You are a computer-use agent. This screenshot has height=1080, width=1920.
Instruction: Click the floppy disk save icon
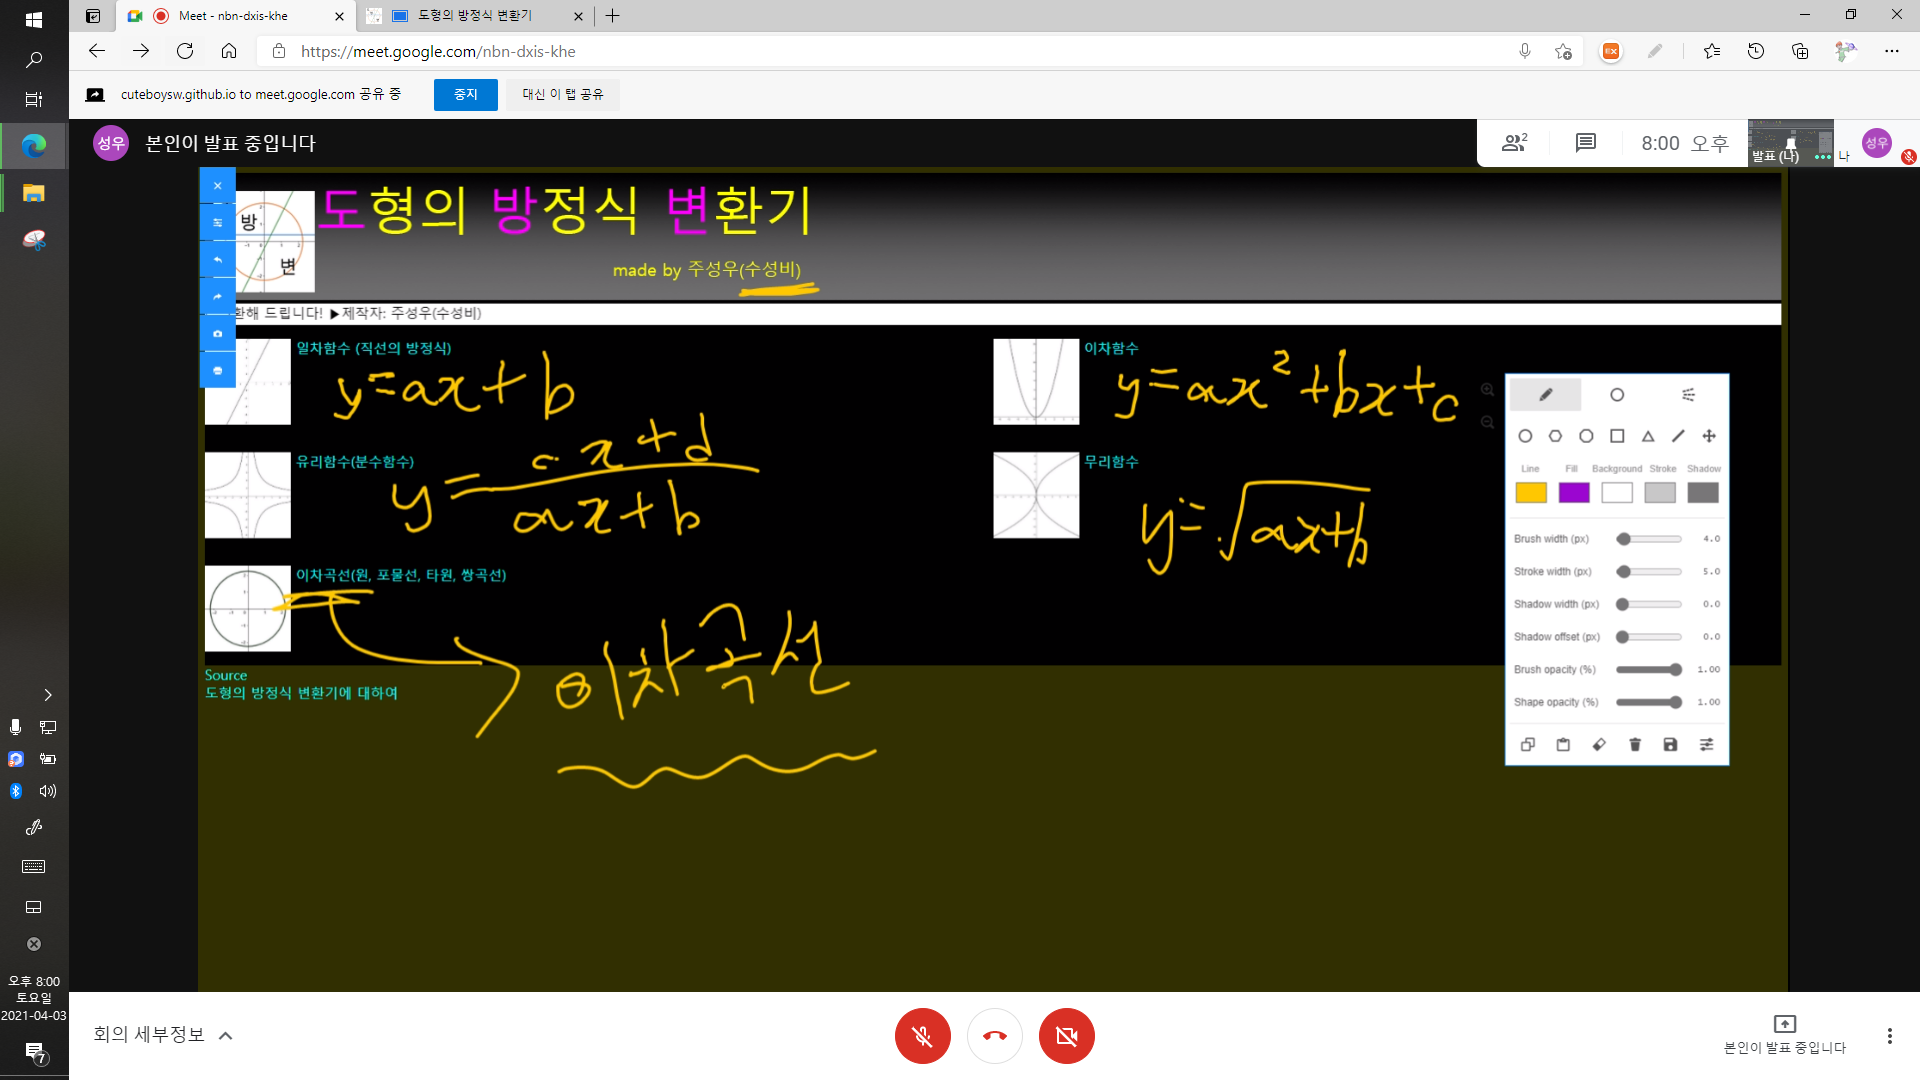(x=1670, y=744)
